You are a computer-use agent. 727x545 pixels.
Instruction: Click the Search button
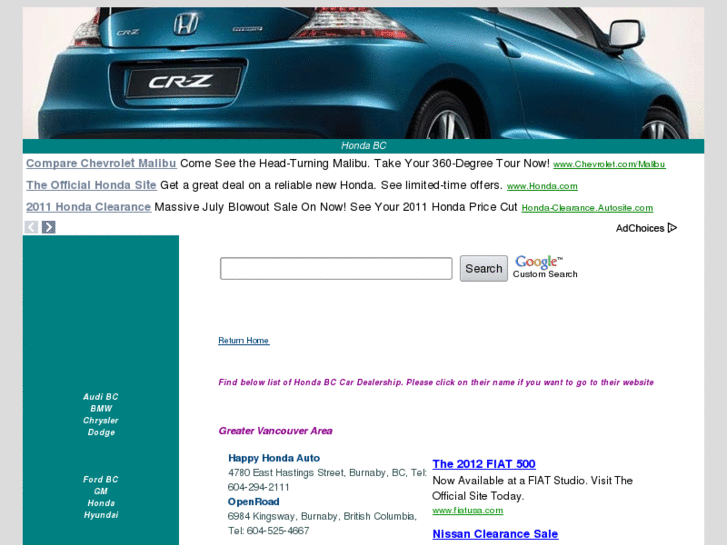point(484,269)
